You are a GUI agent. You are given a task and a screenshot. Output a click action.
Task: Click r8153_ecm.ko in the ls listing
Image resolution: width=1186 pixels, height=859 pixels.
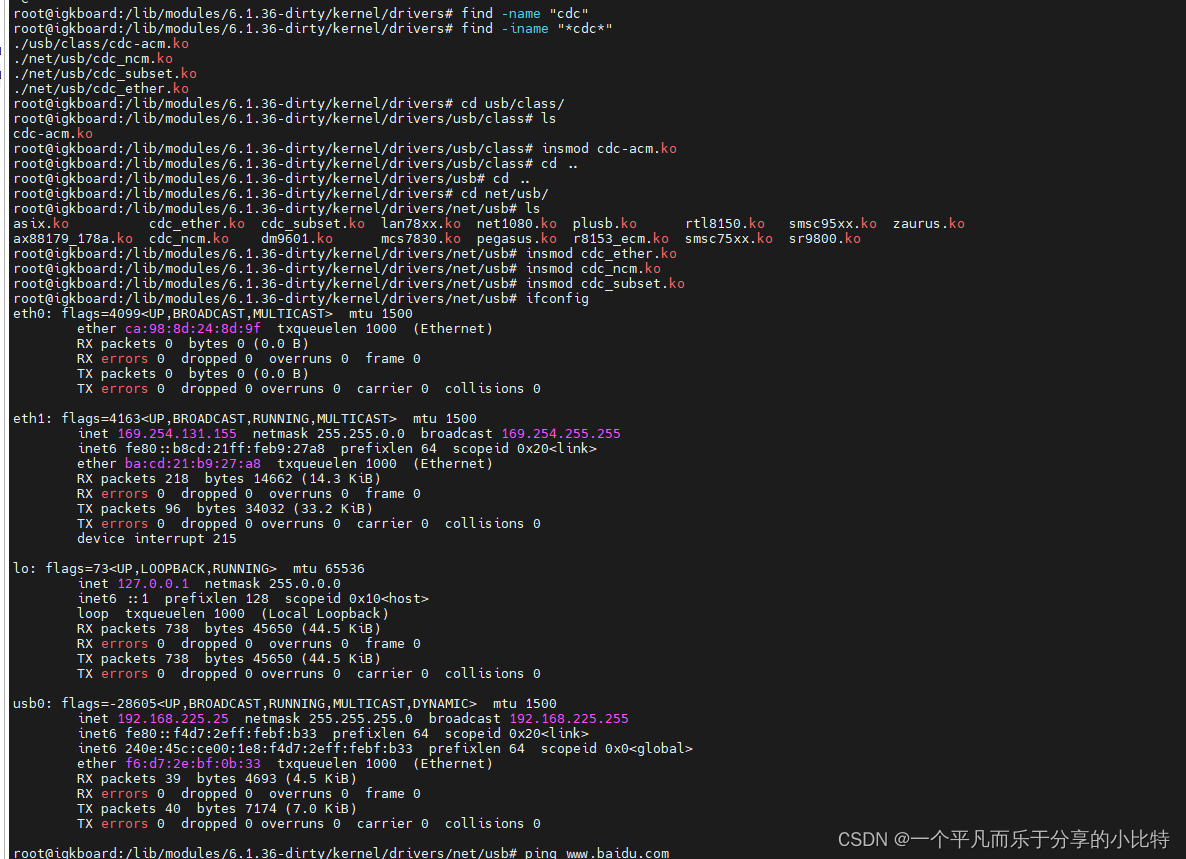coord(621,239)
